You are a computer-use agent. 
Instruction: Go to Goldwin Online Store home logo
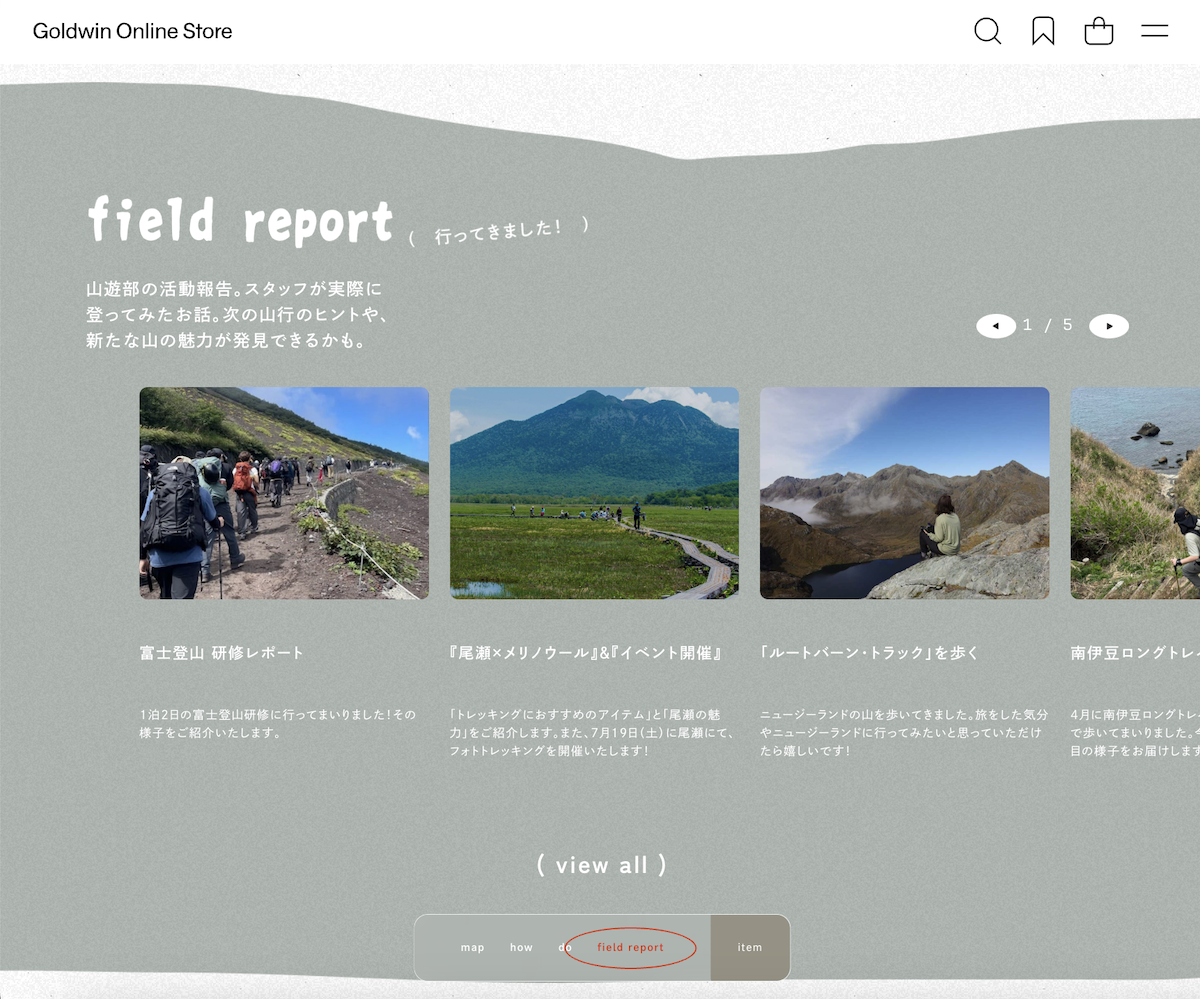click(x=132, y=31)
